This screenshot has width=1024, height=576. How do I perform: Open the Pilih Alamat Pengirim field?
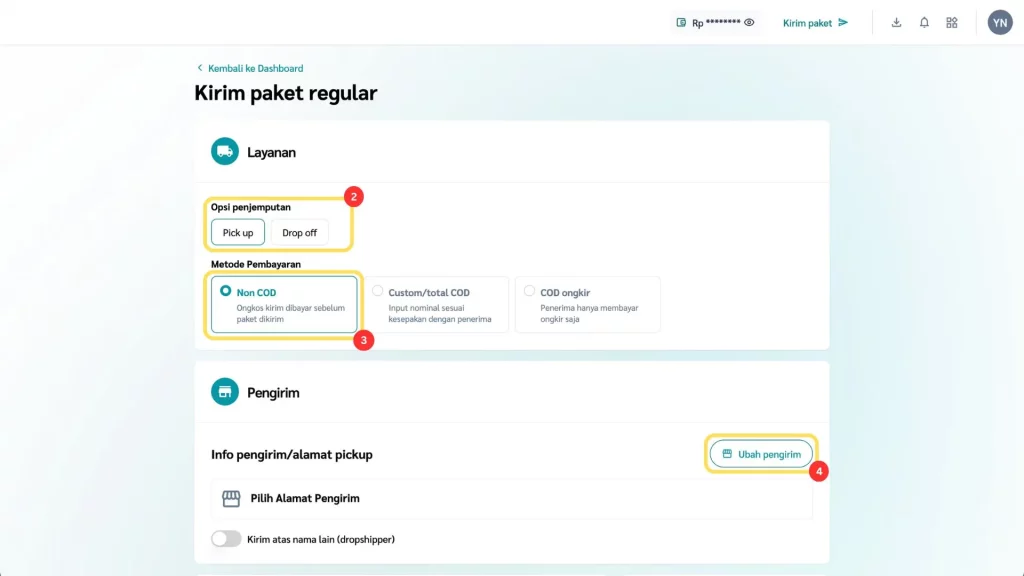[511, 498]
